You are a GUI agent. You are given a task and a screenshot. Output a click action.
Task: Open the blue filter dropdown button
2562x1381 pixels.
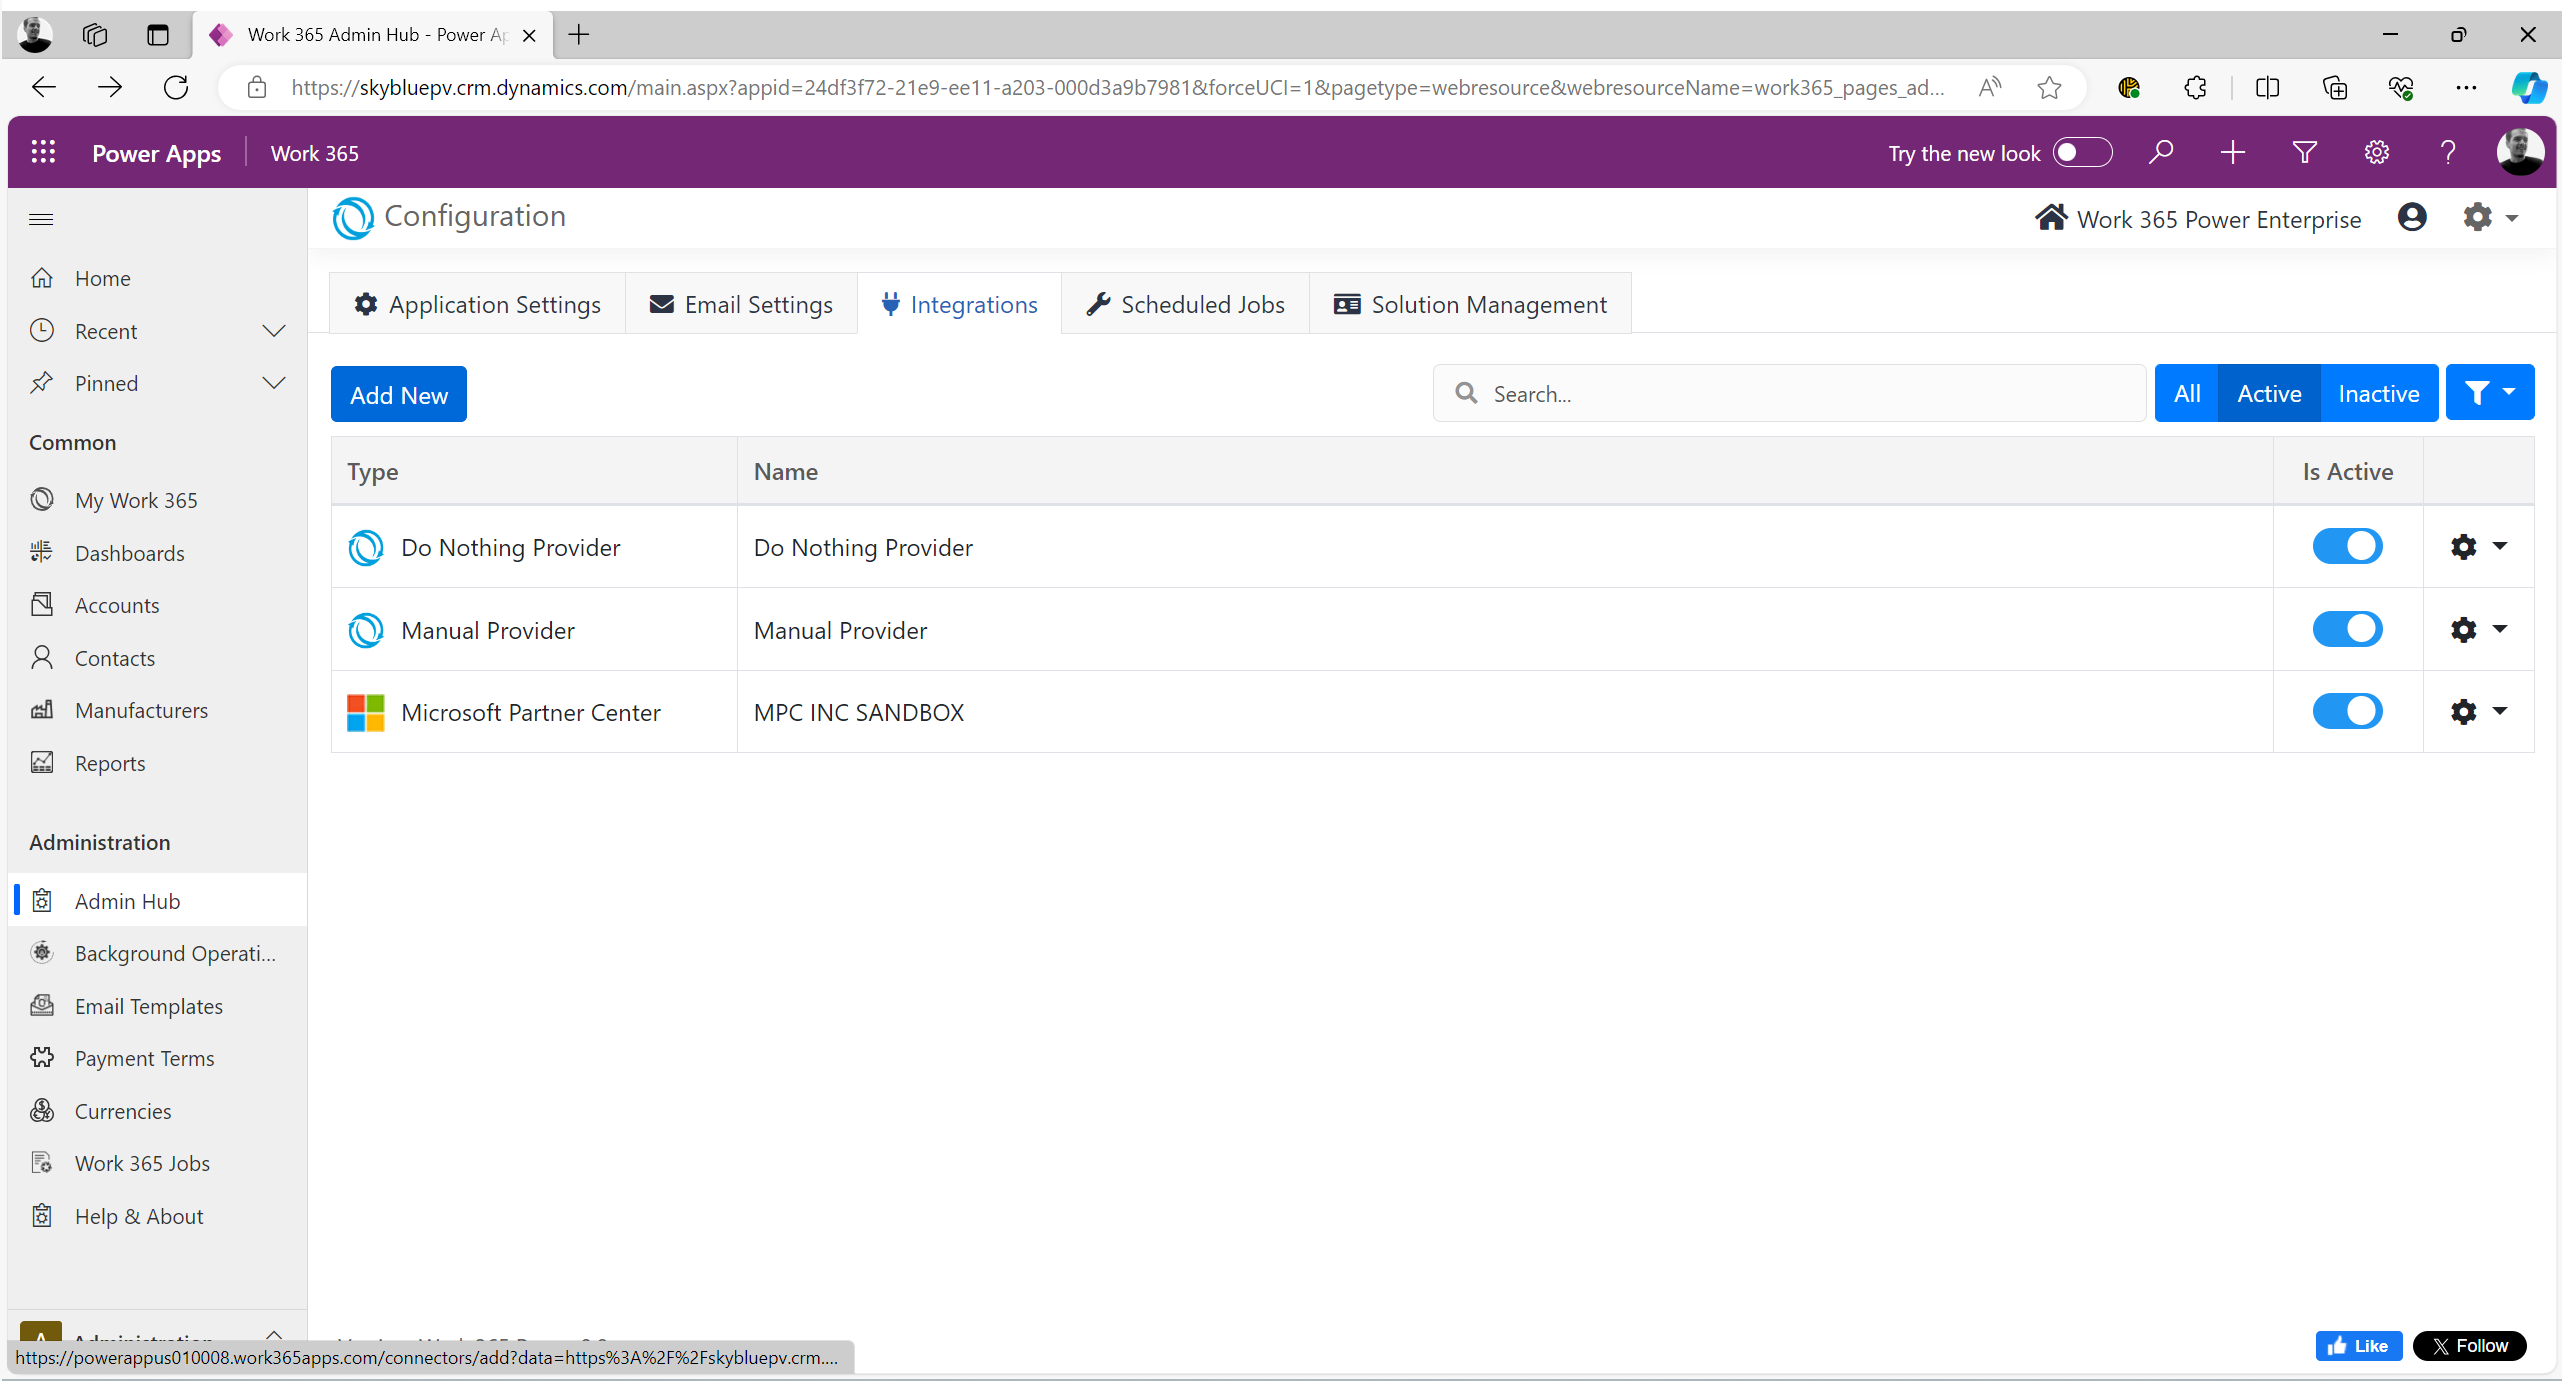2489,393
